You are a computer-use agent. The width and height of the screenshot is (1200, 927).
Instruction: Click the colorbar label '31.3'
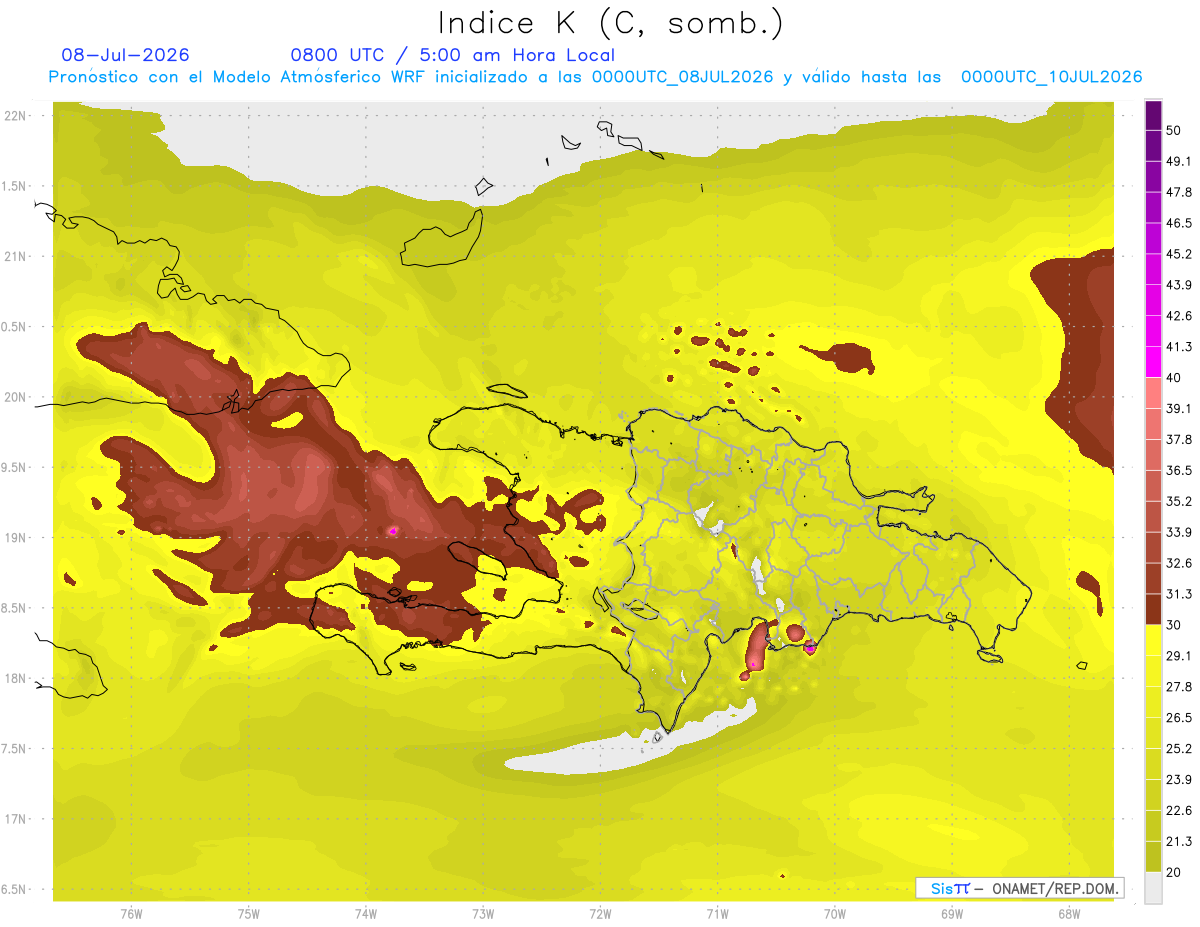tap(1179, 594)
